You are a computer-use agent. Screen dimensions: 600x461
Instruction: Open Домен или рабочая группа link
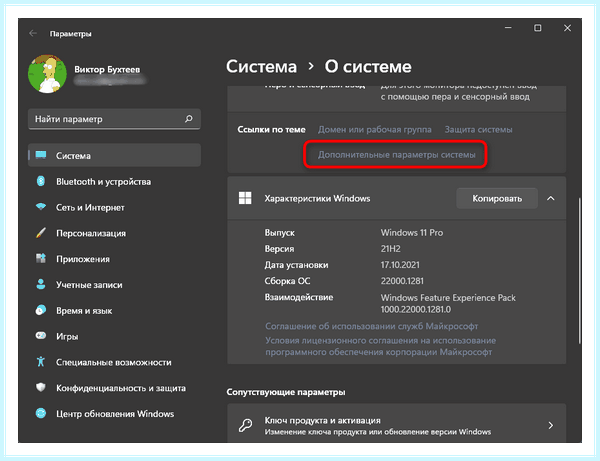[x=375, y=130]
